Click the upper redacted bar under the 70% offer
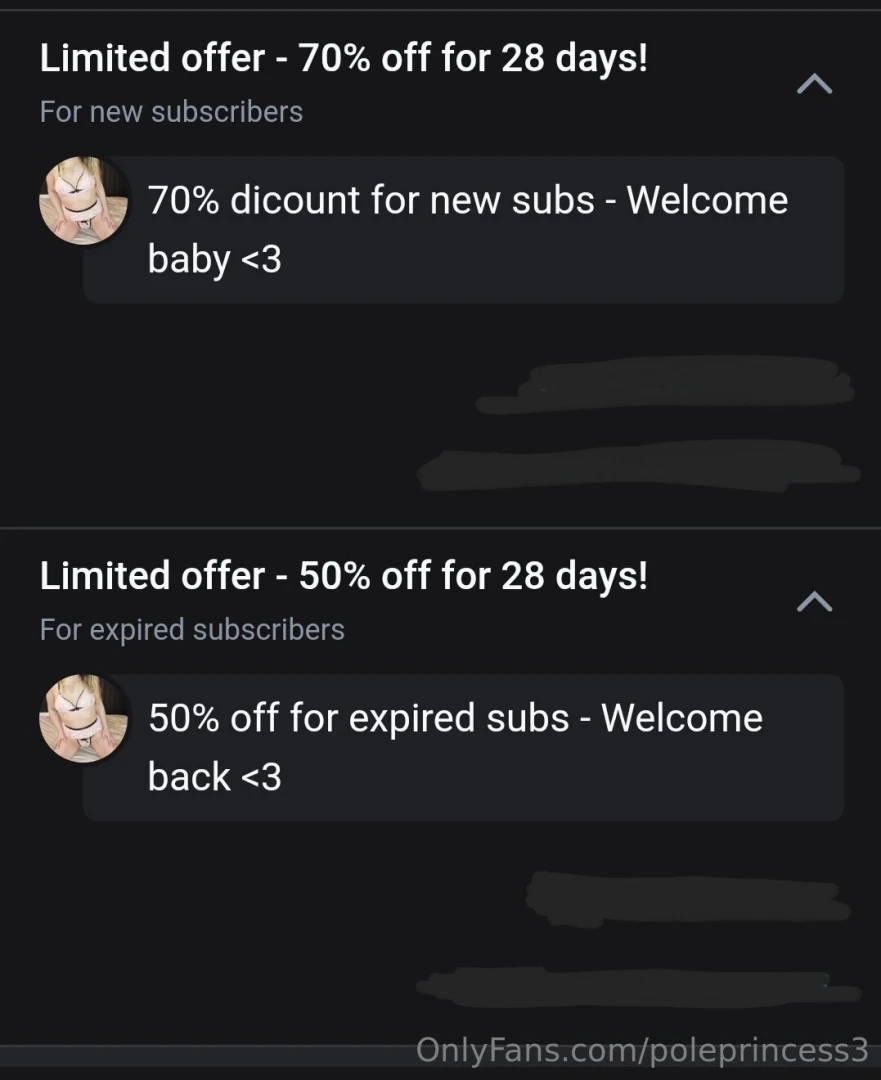The height and width of the screenshot is (1080, 881). 665,385
